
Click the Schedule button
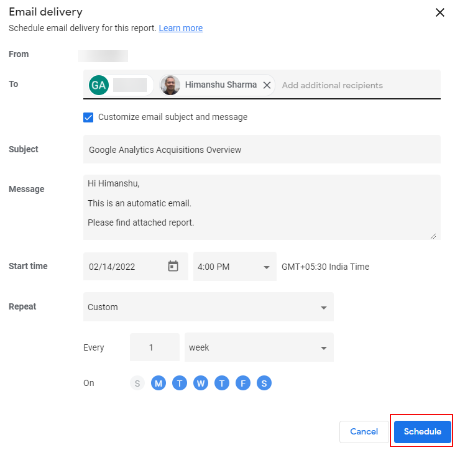click(x=422, y=431)
